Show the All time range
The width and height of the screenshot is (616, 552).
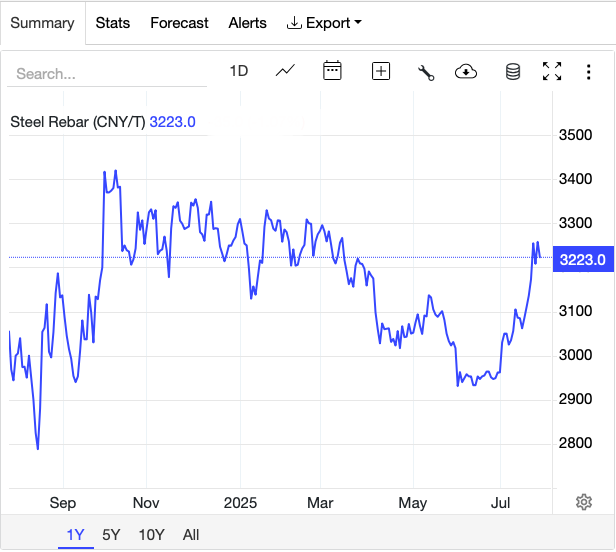191,535
